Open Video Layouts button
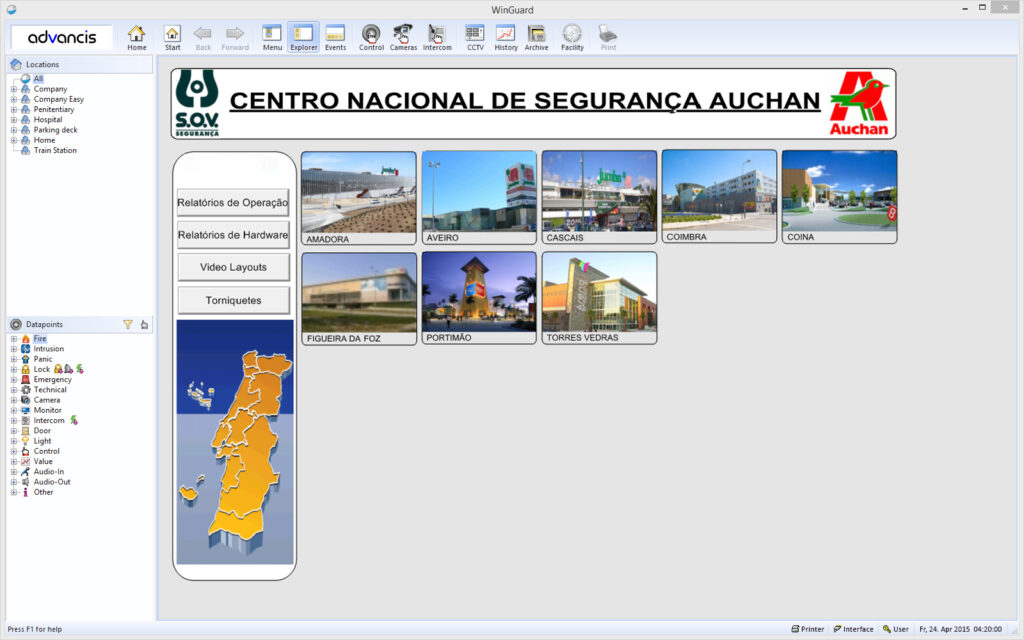 [x=233, y=267]
